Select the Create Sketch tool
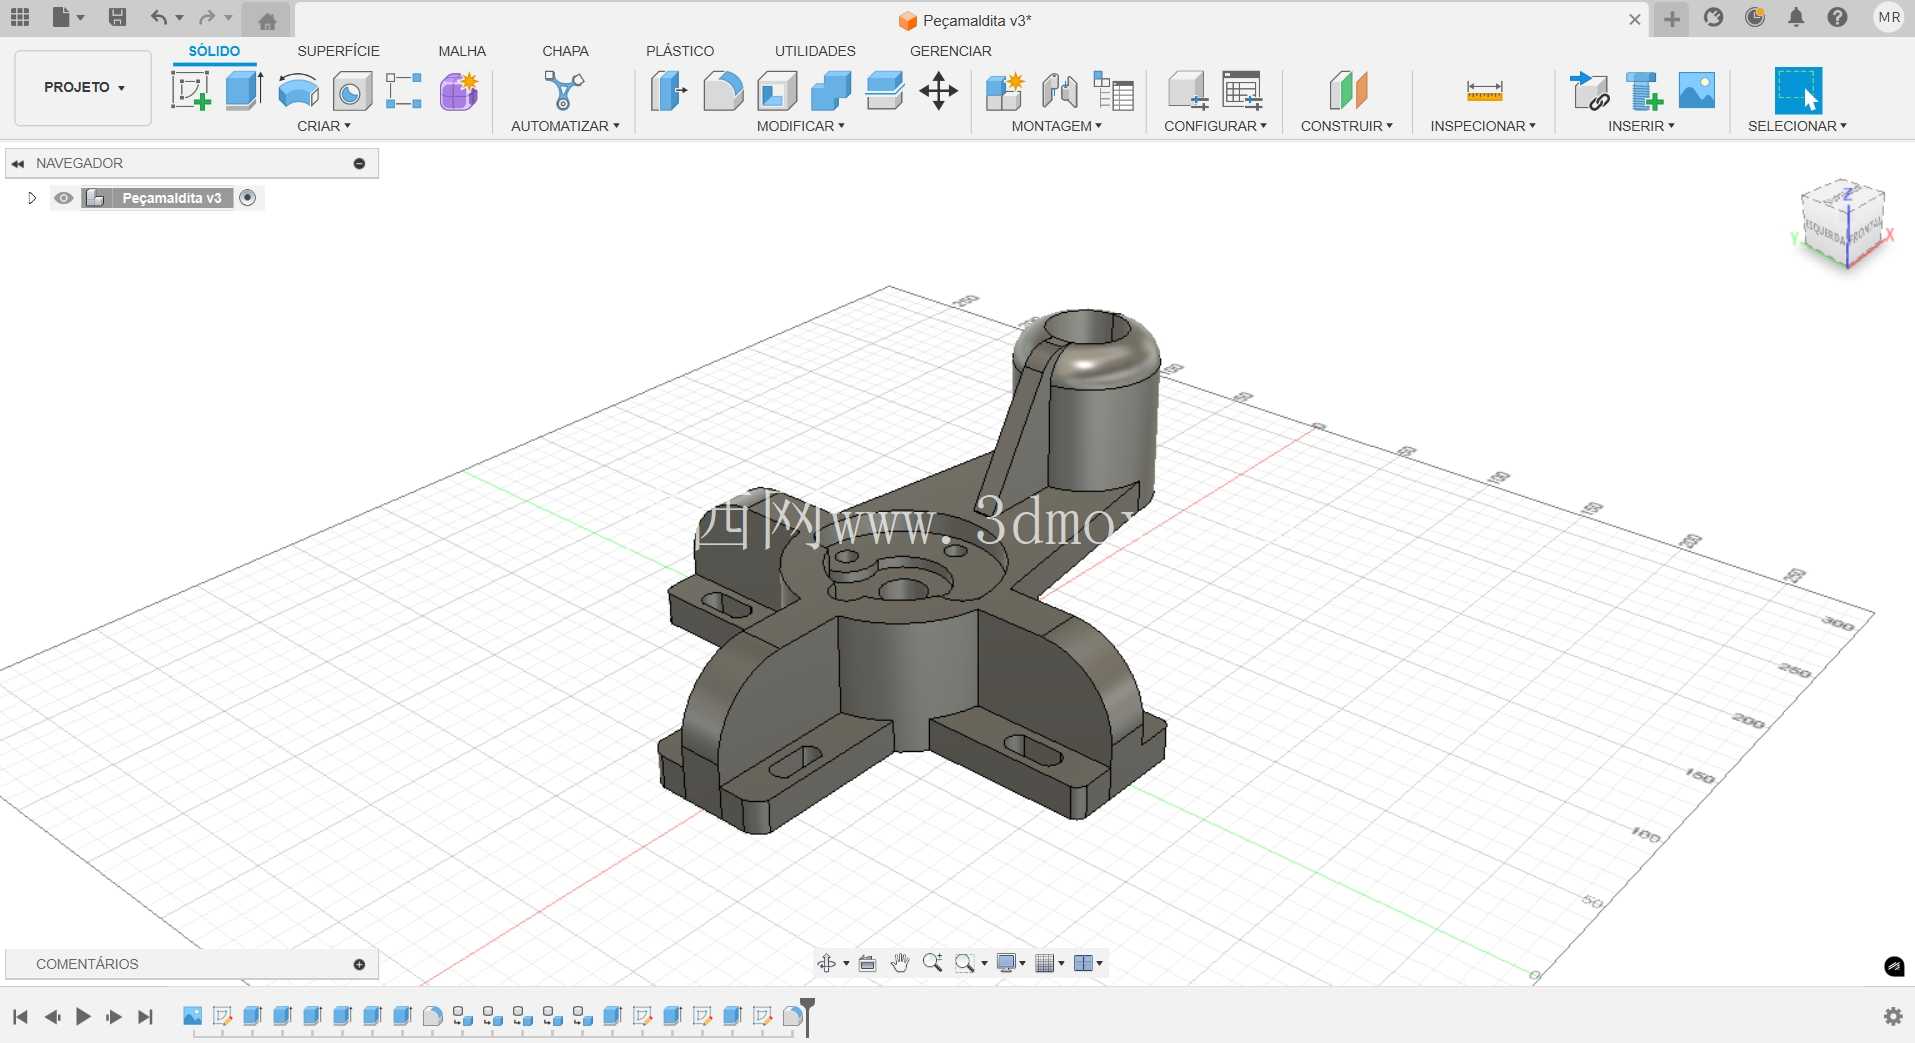Screen dimensions: 1915x1043 click(x=190, y=91)
